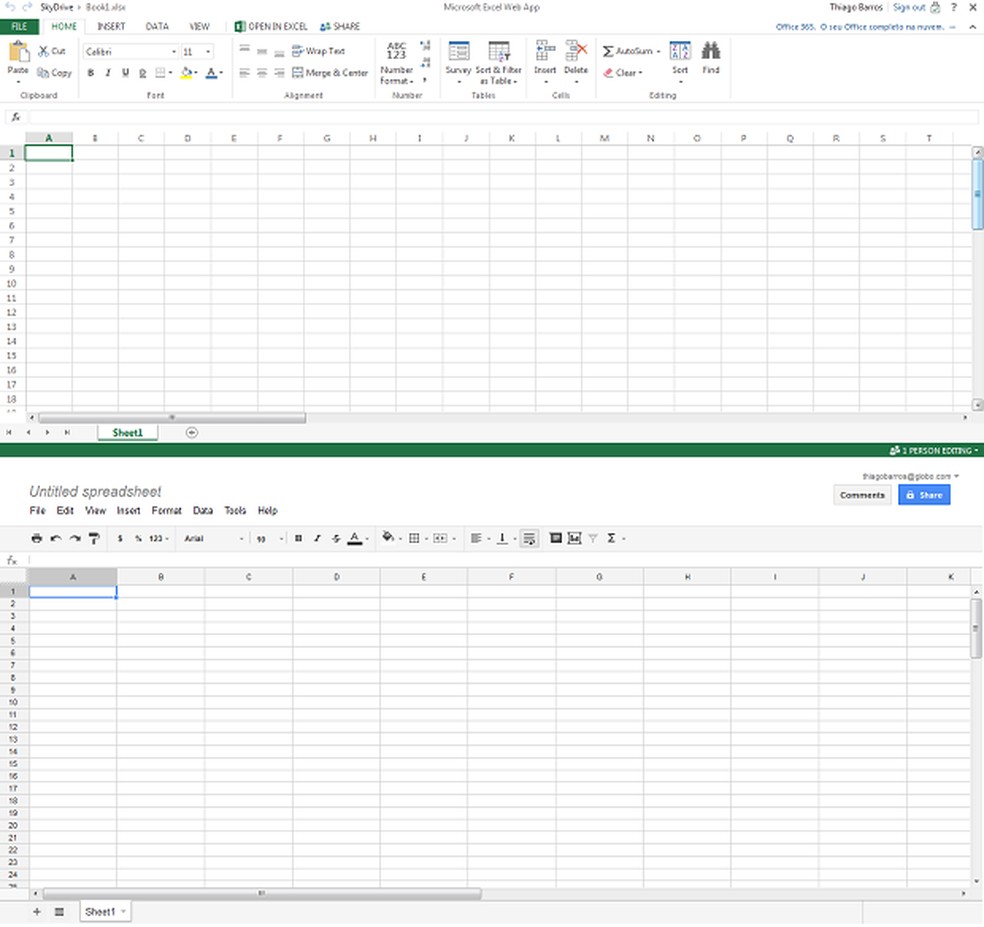Click the print icon in Google Sheets toolbar

[x=37, y=538]
